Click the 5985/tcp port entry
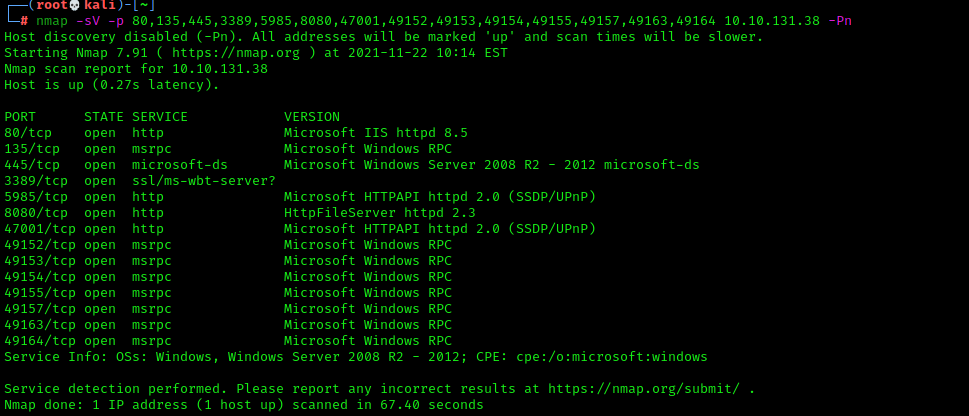 click(36, 197)
